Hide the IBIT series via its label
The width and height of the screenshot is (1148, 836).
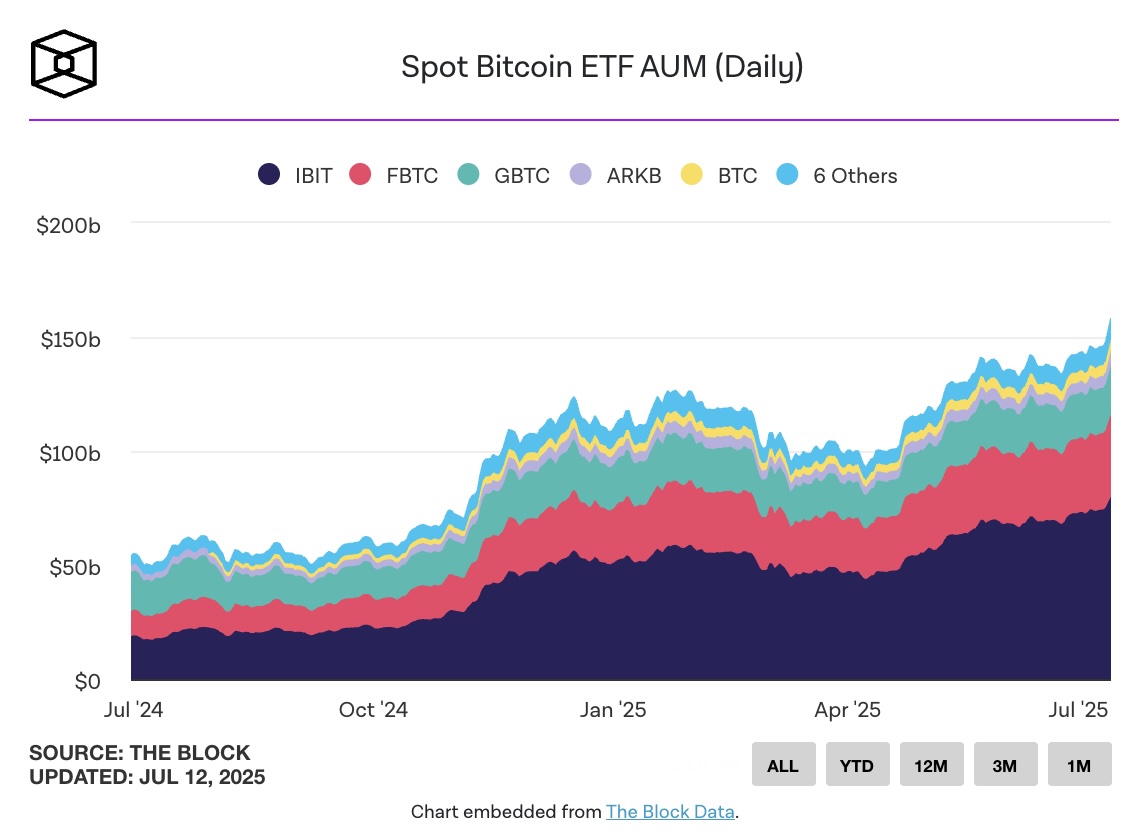pyautogui.click(x=313, y=176)
